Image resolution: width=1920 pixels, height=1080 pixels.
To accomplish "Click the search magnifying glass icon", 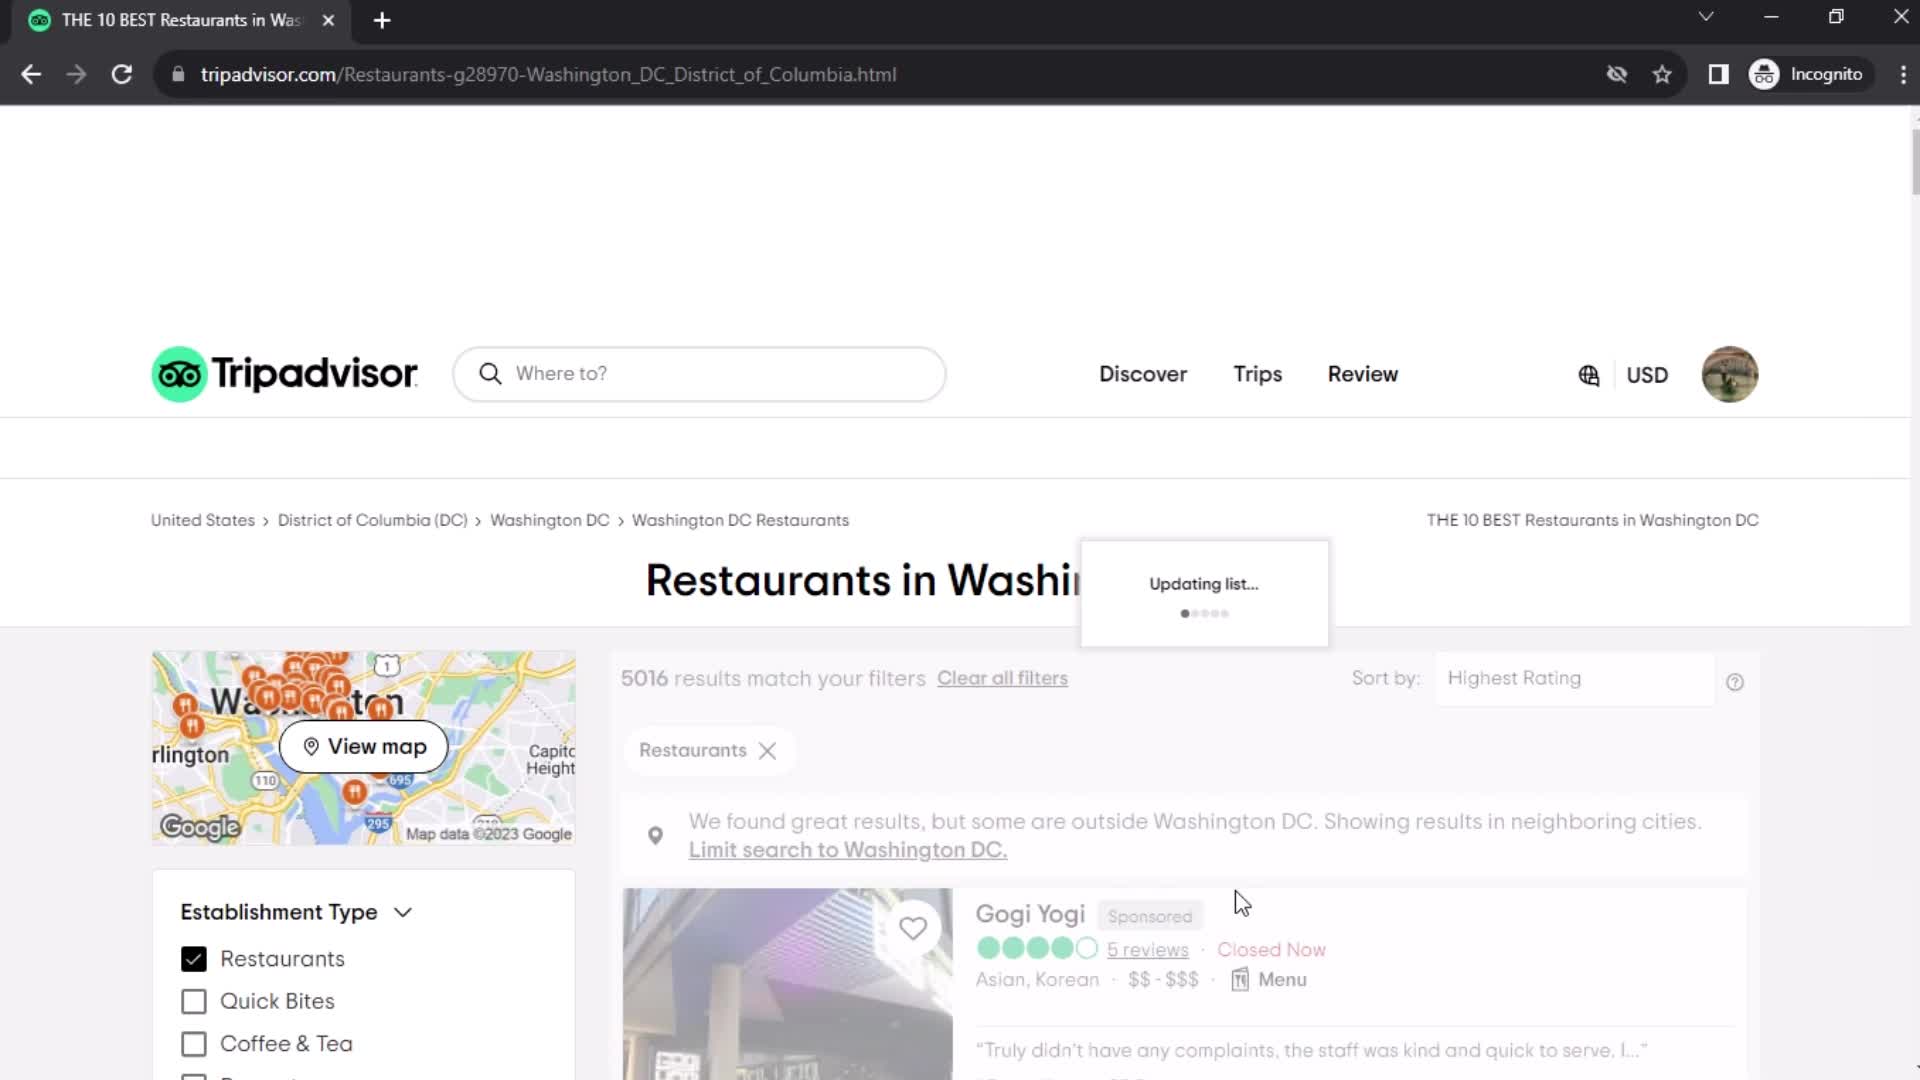I will (489, 373).
